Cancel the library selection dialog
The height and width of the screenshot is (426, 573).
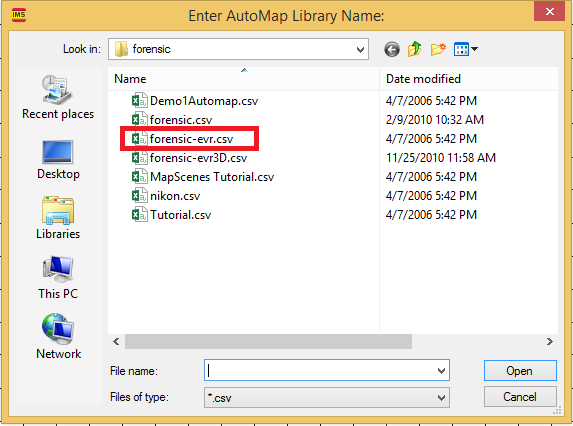[x=520, y=397]
